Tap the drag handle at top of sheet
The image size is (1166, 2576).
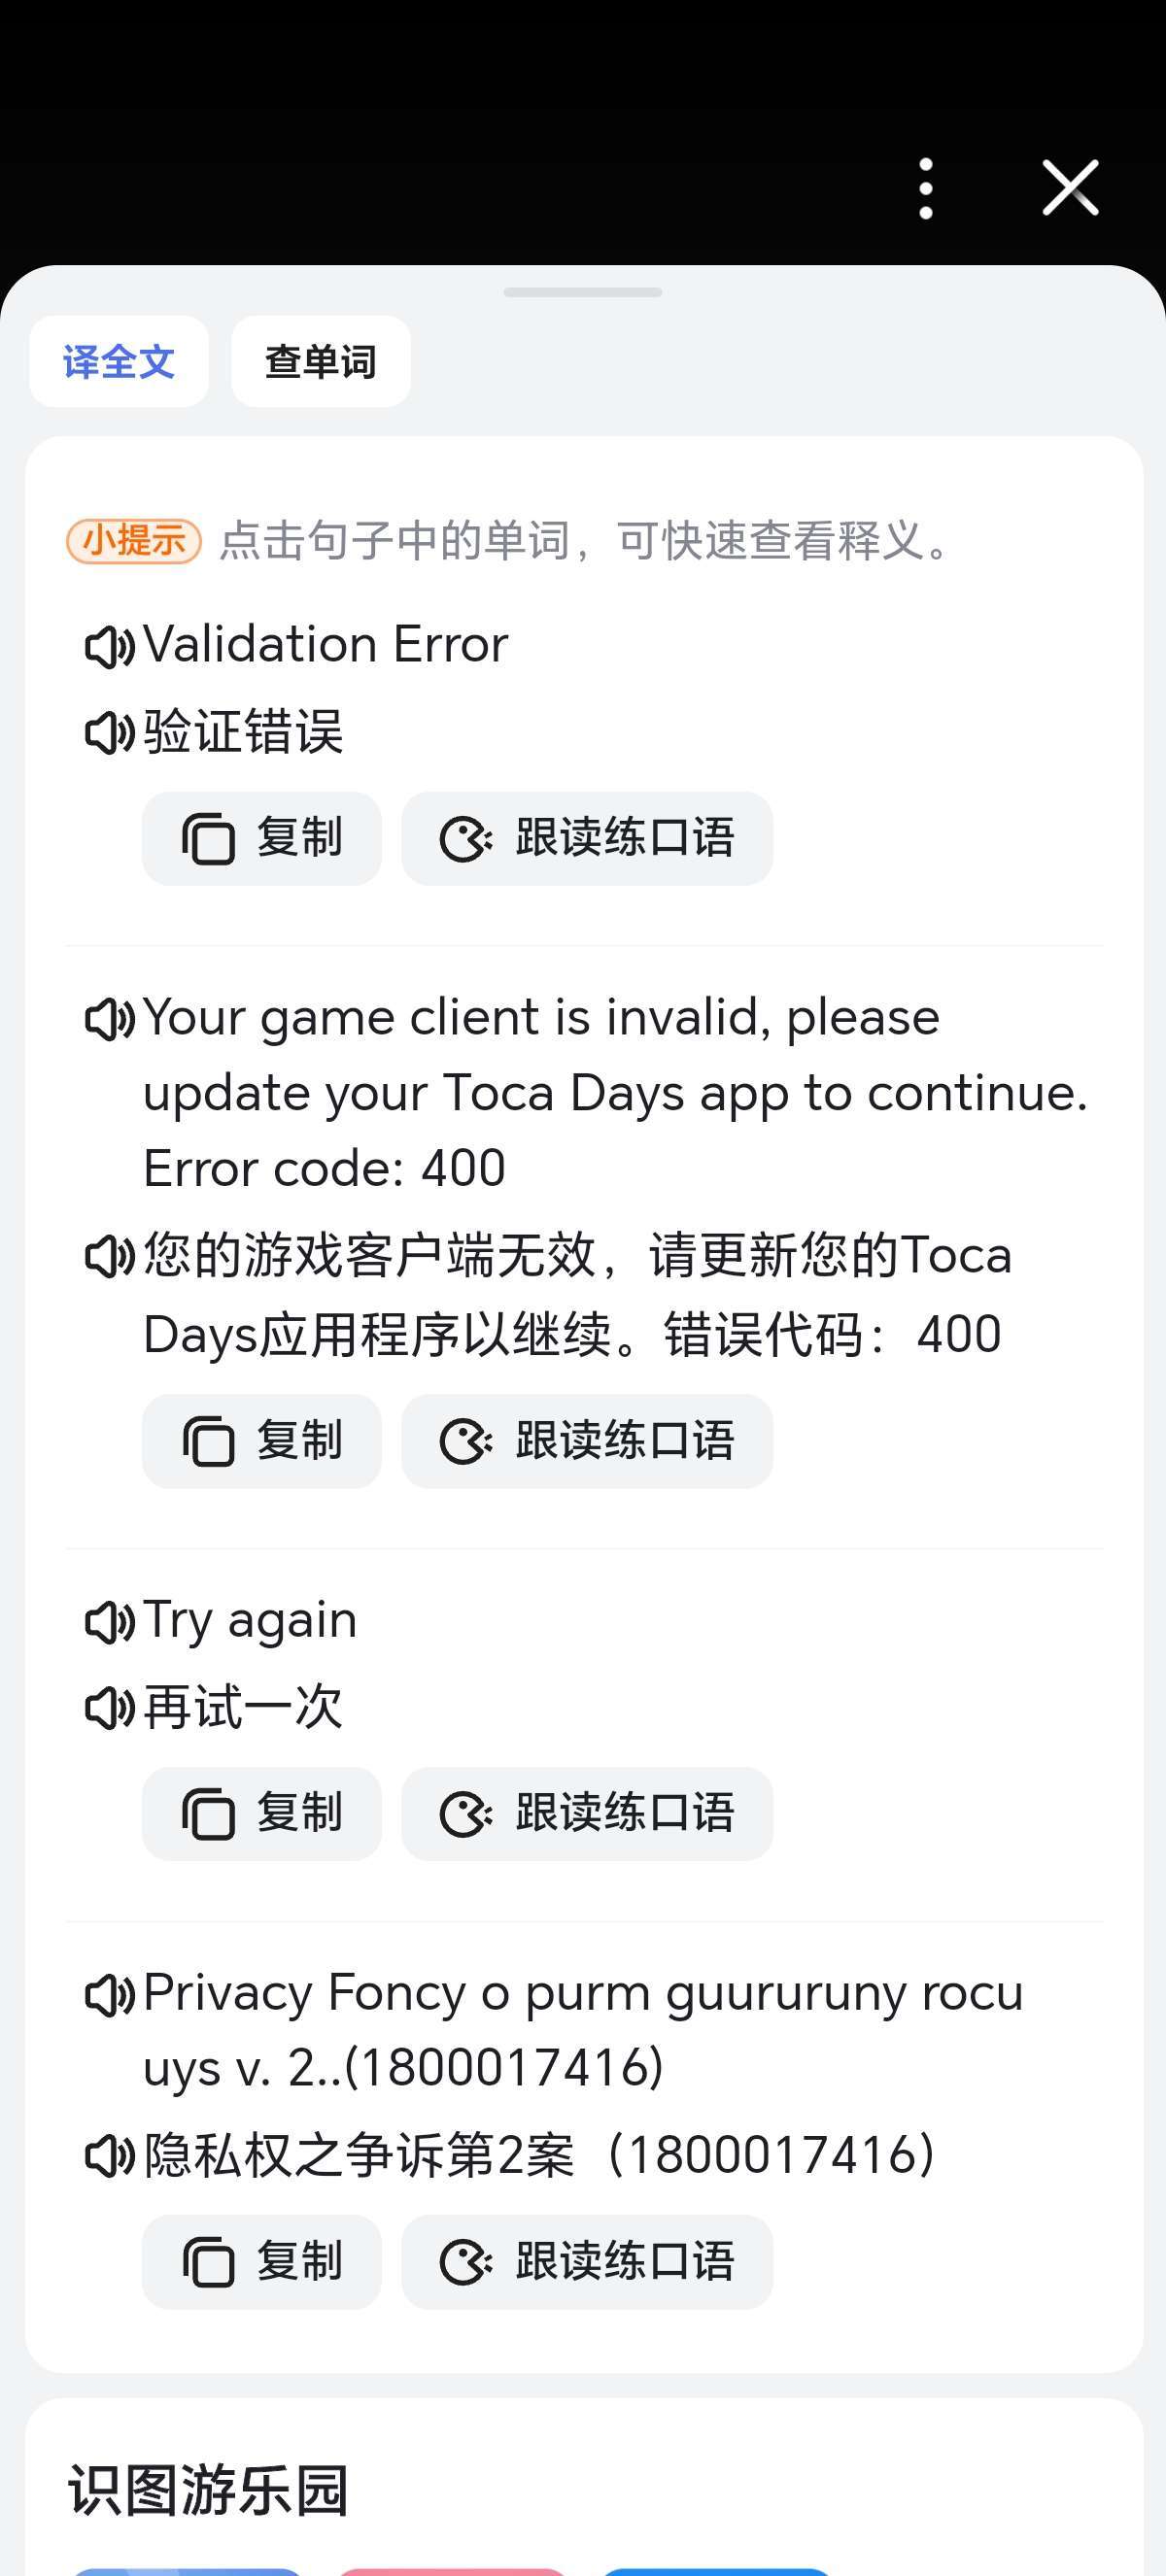pyautogui.click(x=582, y=292)
